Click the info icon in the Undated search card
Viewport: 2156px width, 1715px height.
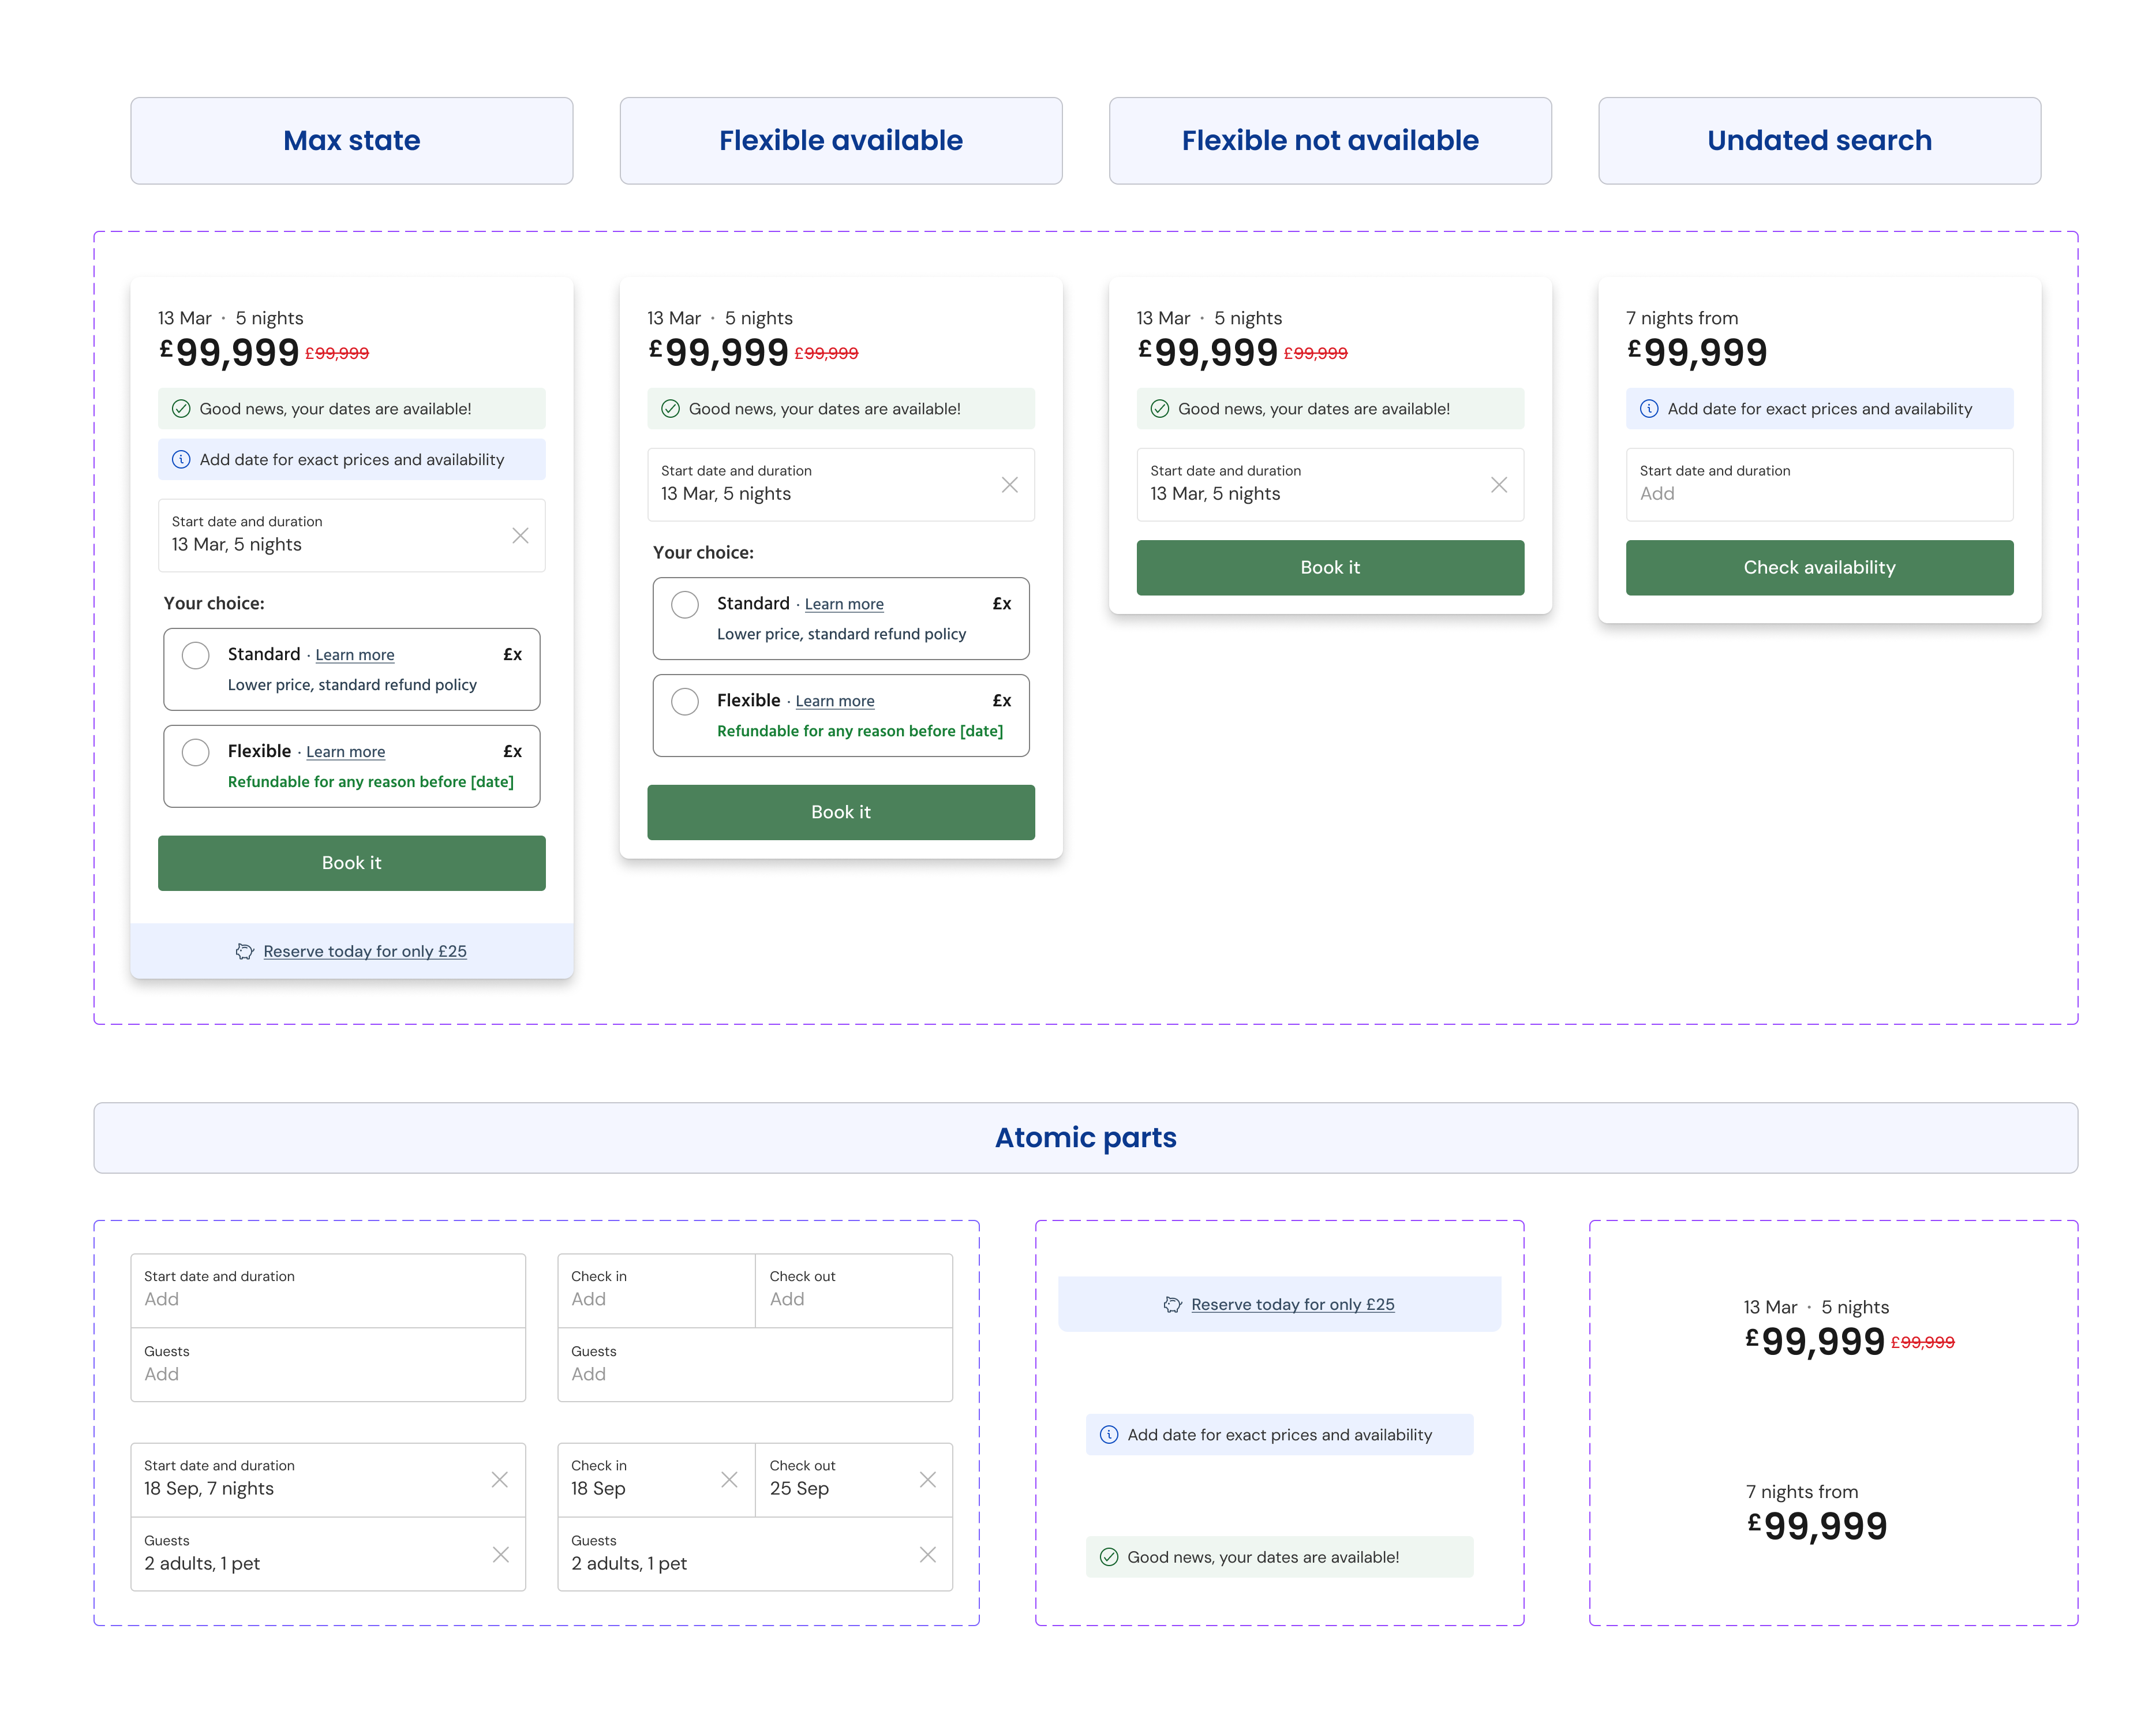pos(1649,409)
